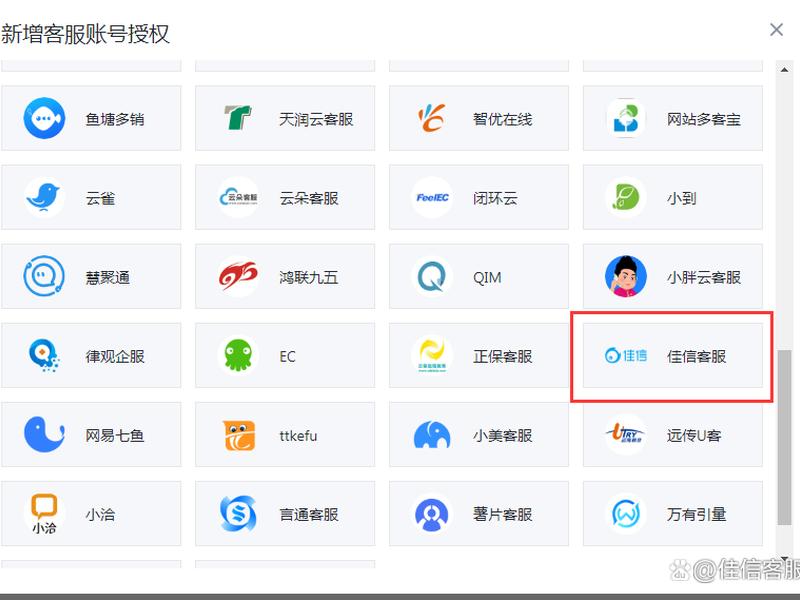Choose the 鸿联九五 label text
Screen dimensions: 800x600
pos(309,277)
